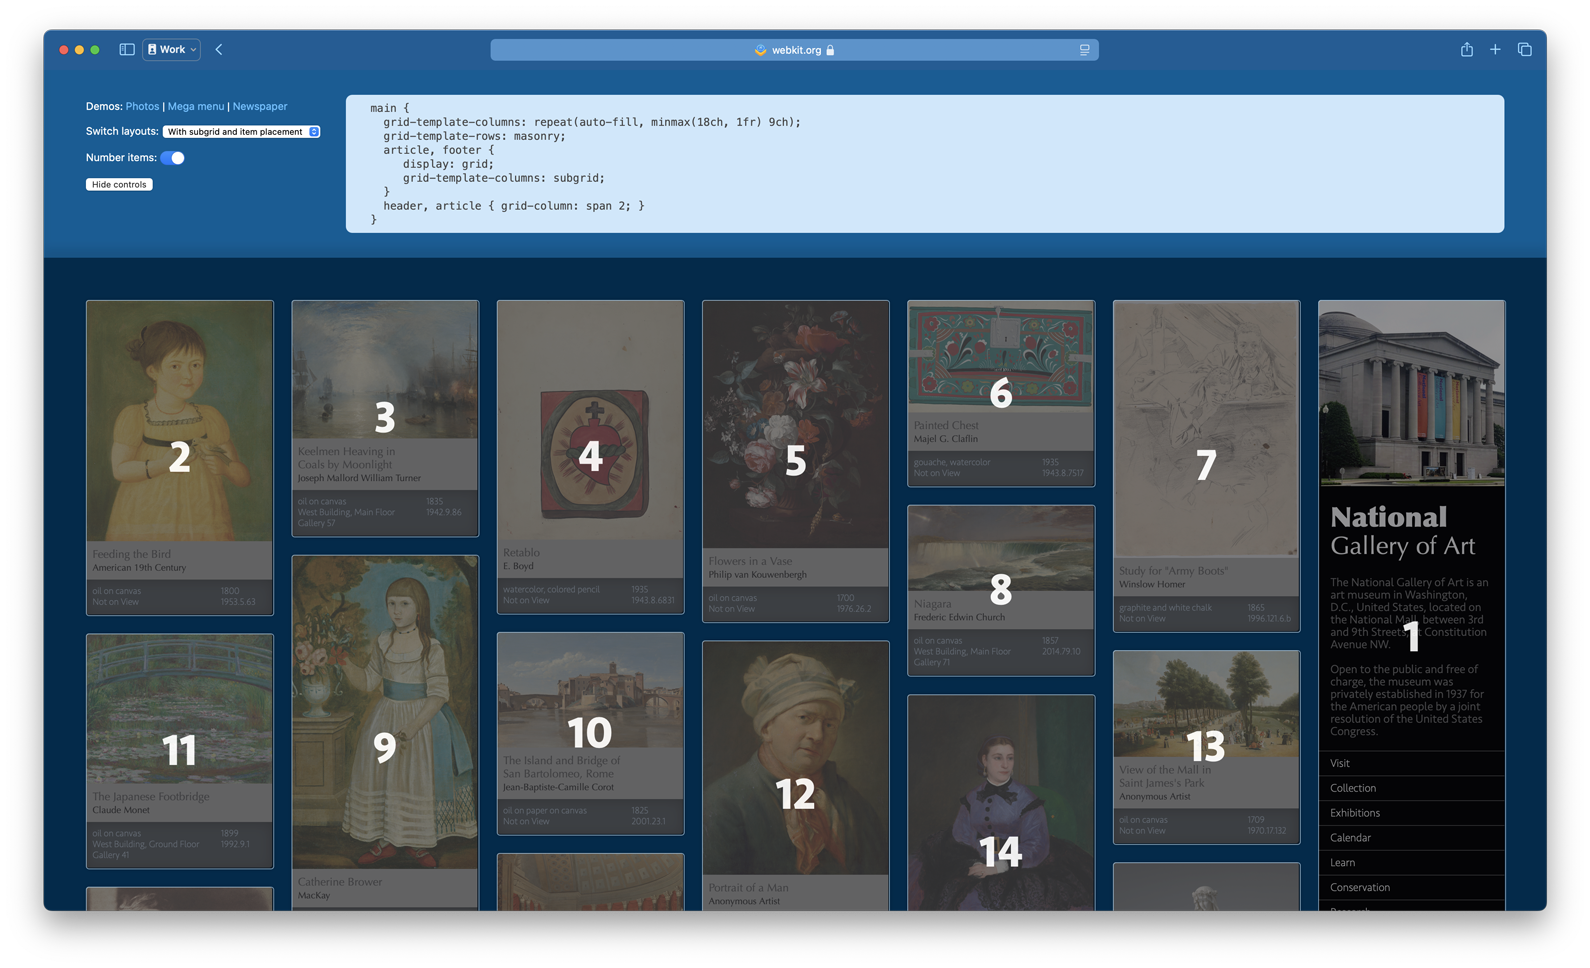Viewport: 1590px width, 968px height.
Task: Open the Work profile dropdown
Action: [172, 49]
